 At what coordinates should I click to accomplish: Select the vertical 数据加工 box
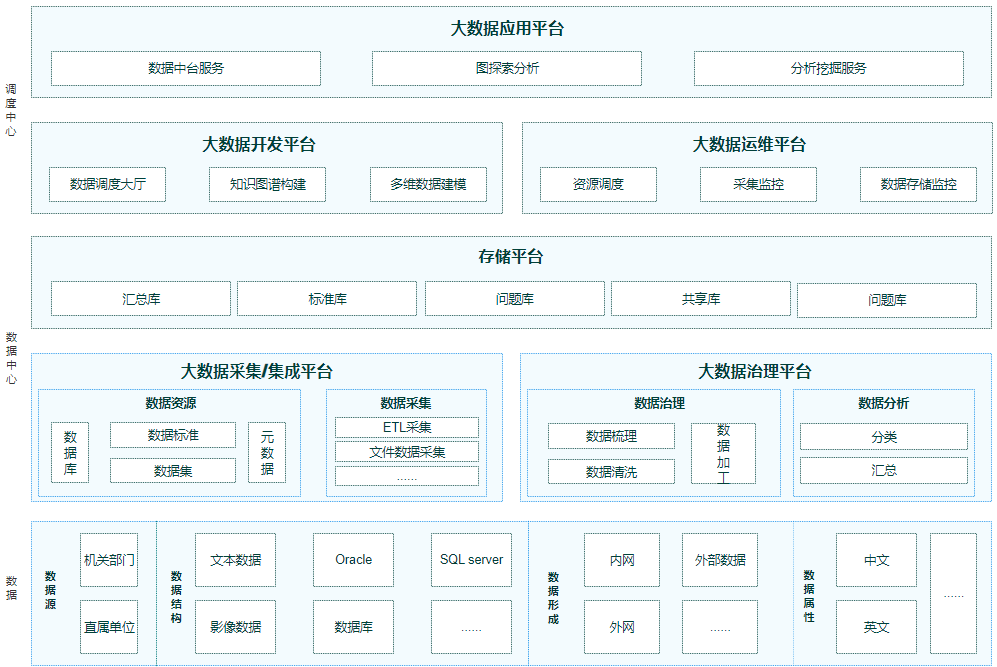coord(723,453)
